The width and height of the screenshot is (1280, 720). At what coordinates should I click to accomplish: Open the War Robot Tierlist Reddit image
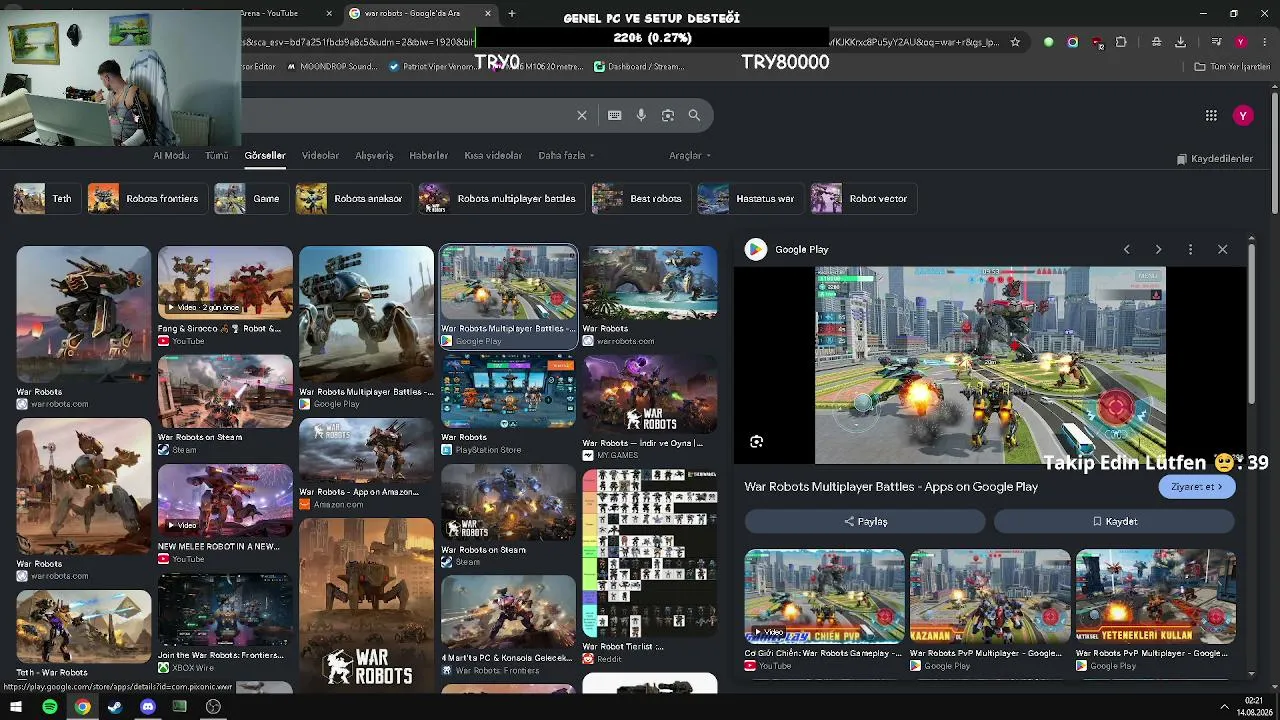pyautogui.click(x=650, y=553)
